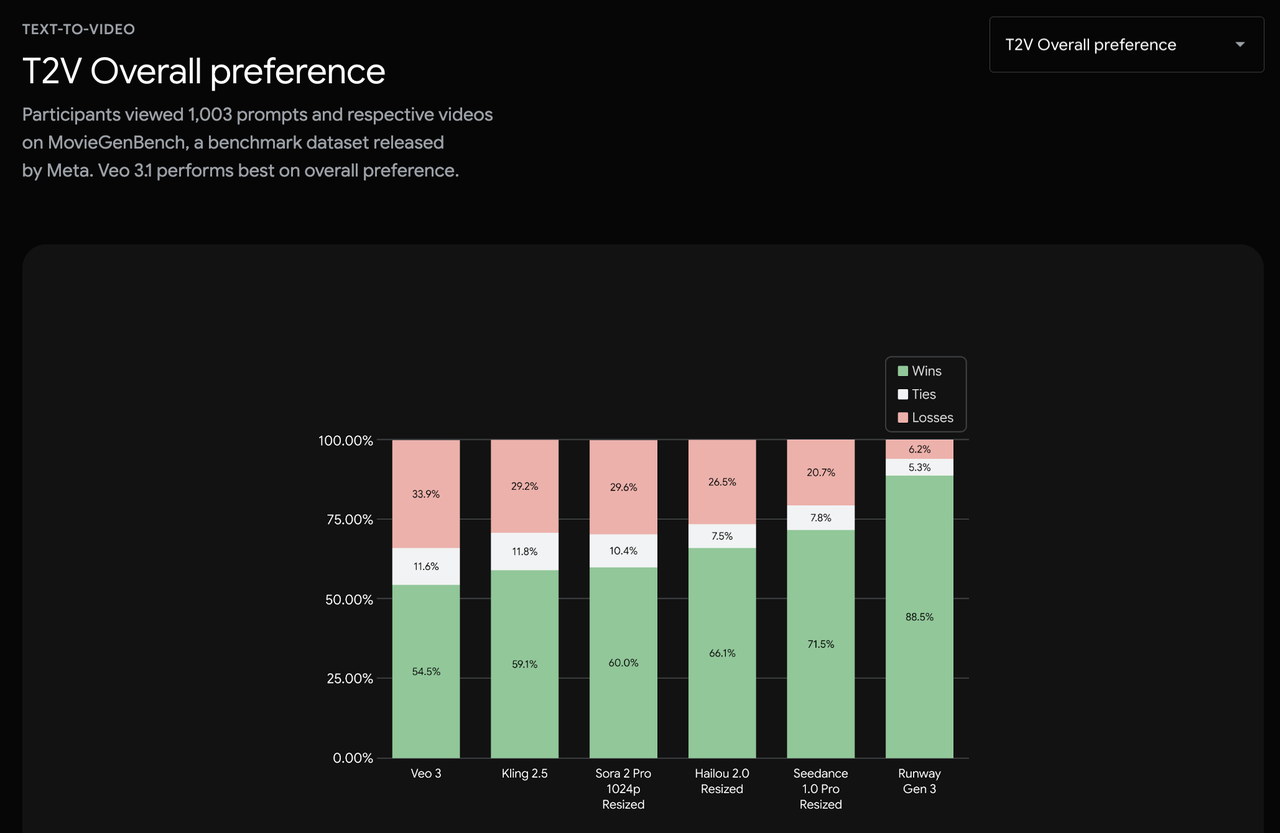Click the Veo 3 green wins bar
Screen dimensions: 1280x833
[426, 671]
